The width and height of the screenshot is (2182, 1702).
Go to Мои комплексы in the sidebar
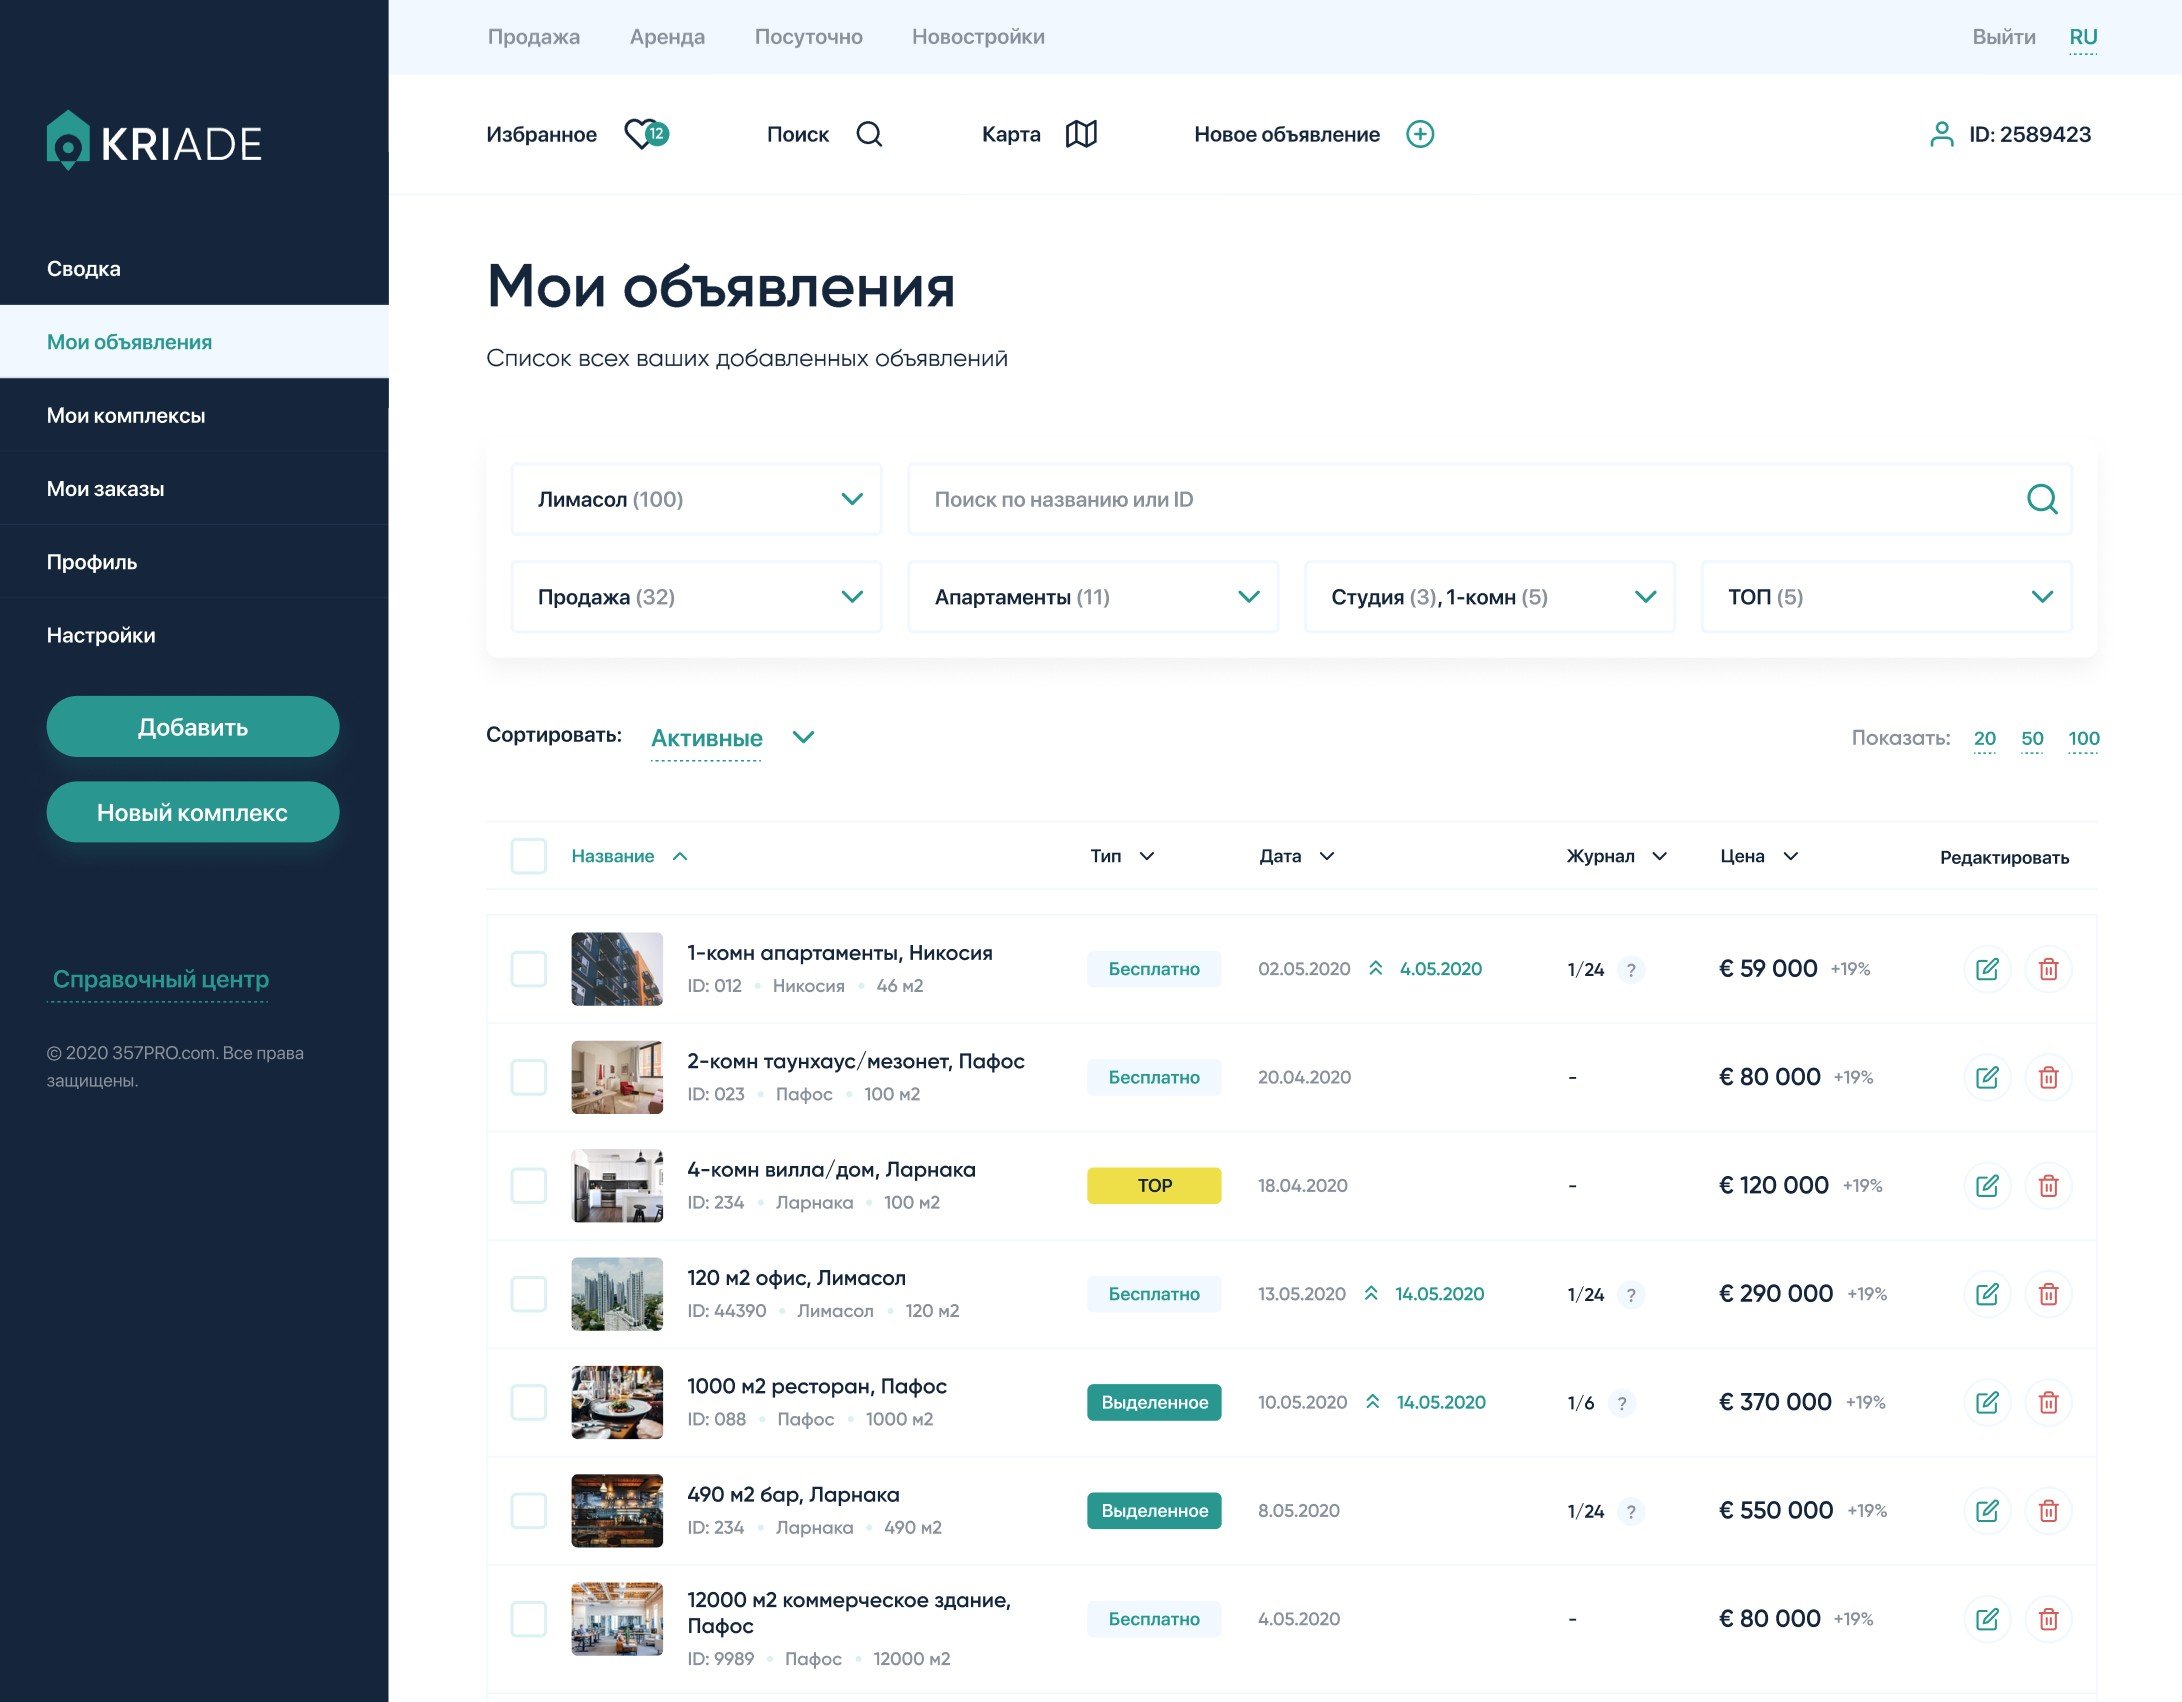point(126,415)
